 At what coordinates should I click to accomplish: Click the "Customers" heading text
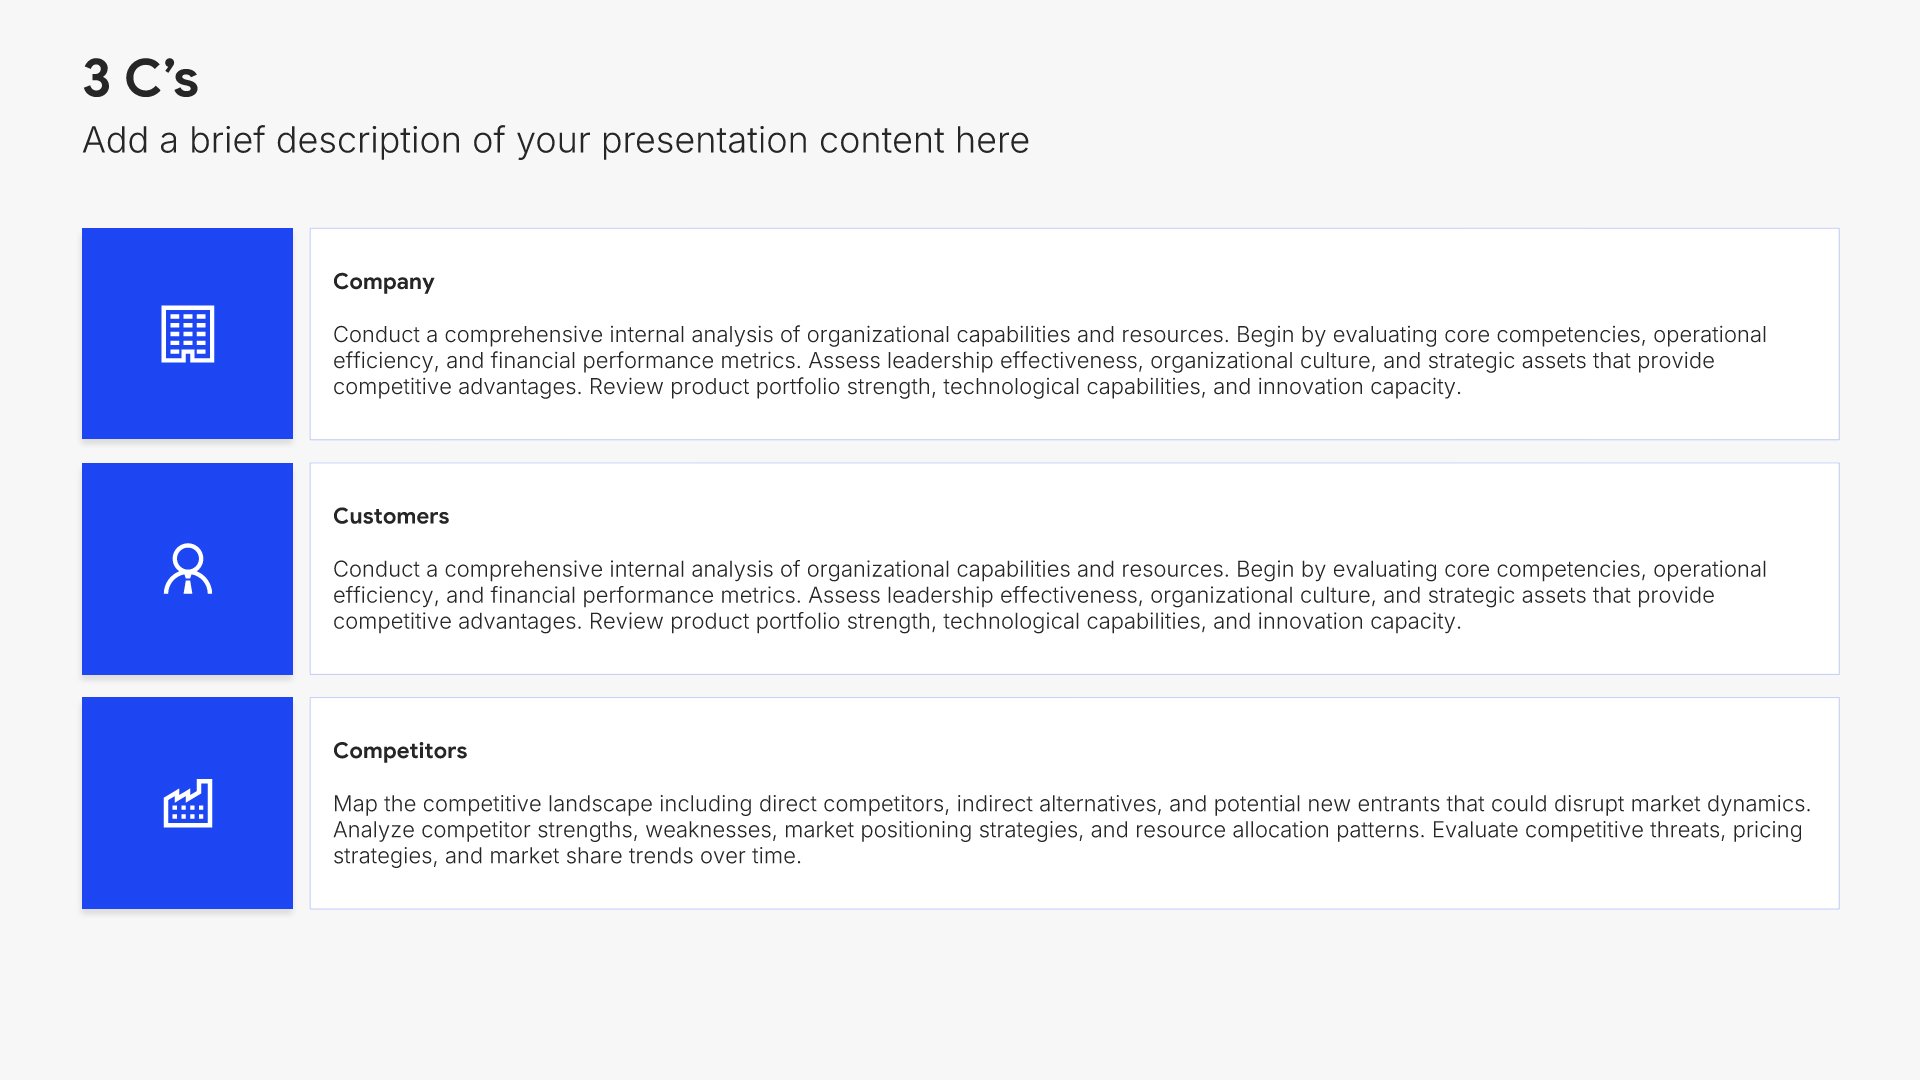[390, 517]
